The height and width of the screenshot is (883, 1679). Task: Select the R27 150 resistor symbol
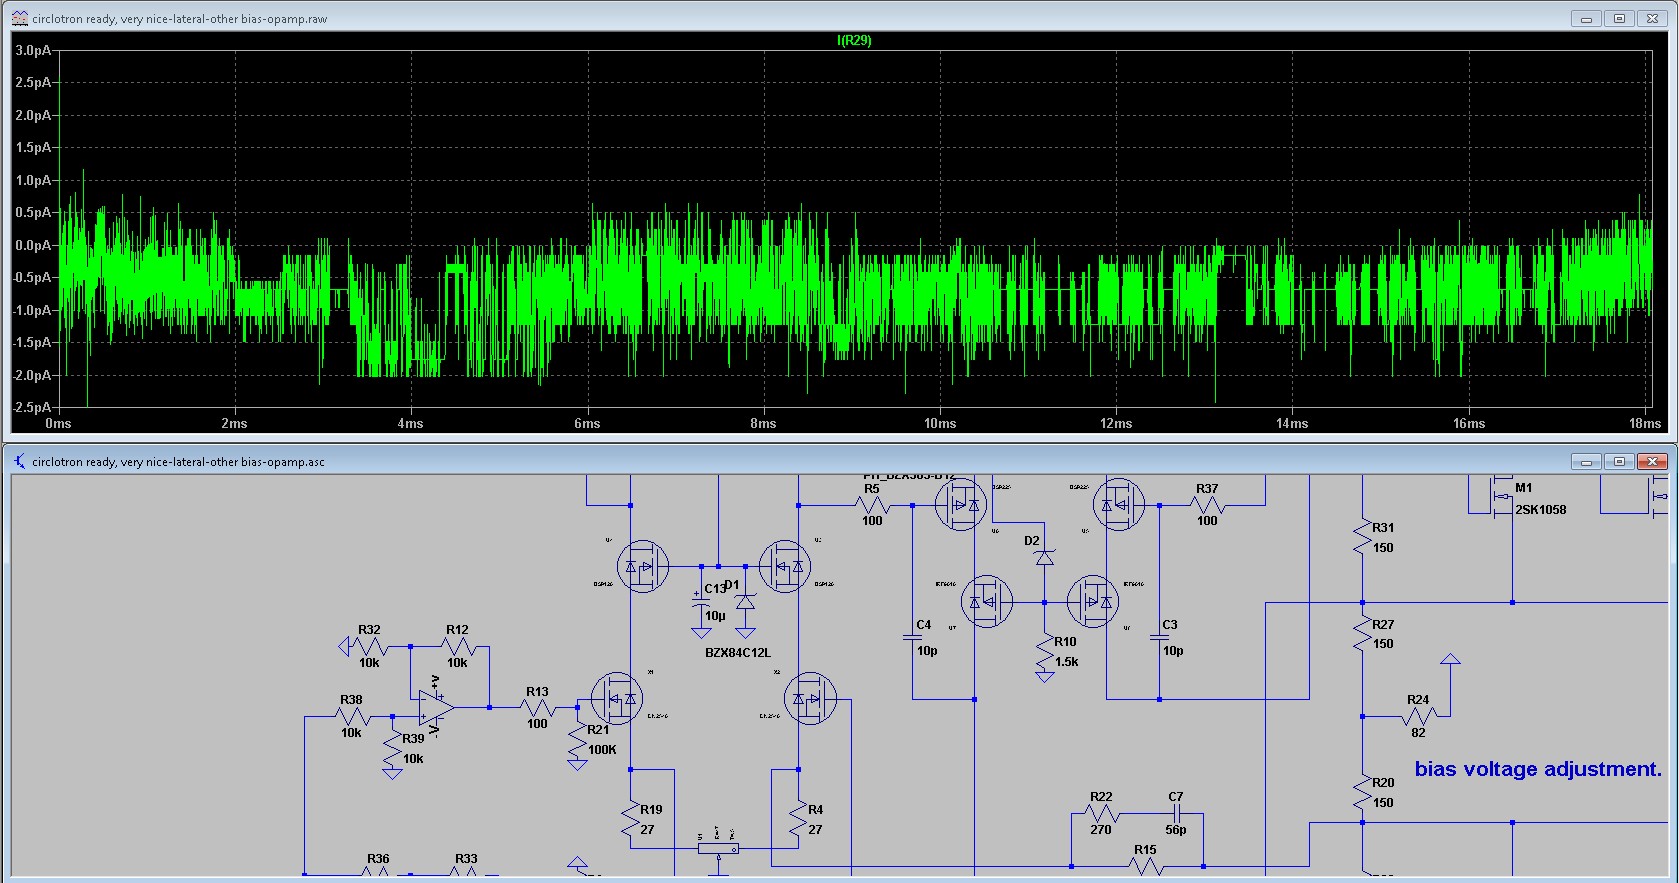(x=1362, y=635)
